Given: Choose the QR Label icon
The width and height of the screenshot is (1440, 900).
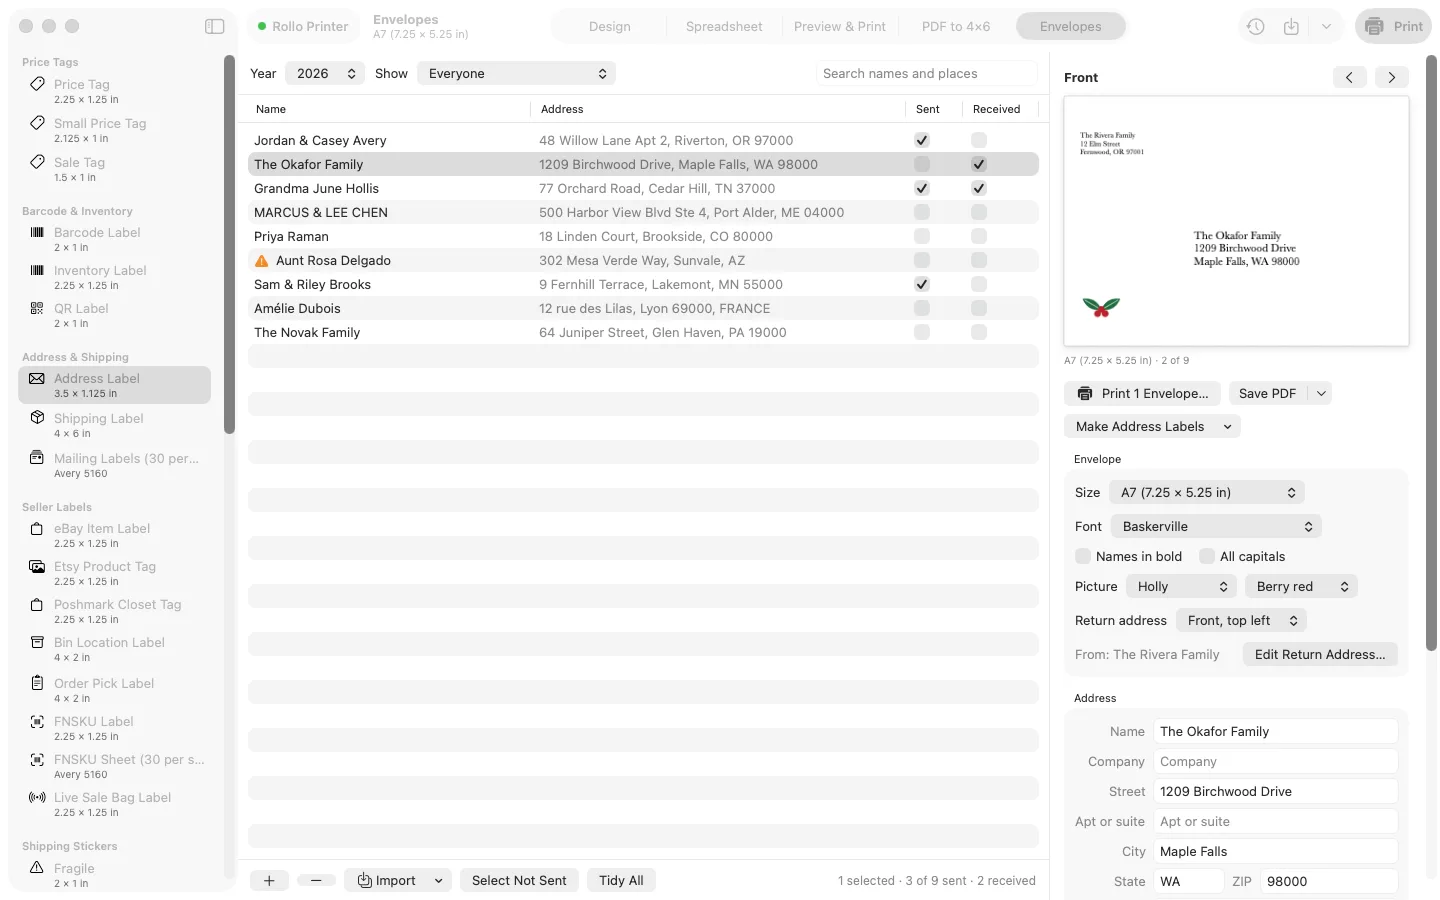Looking at the screenshot, I should [x=37, y=308].
